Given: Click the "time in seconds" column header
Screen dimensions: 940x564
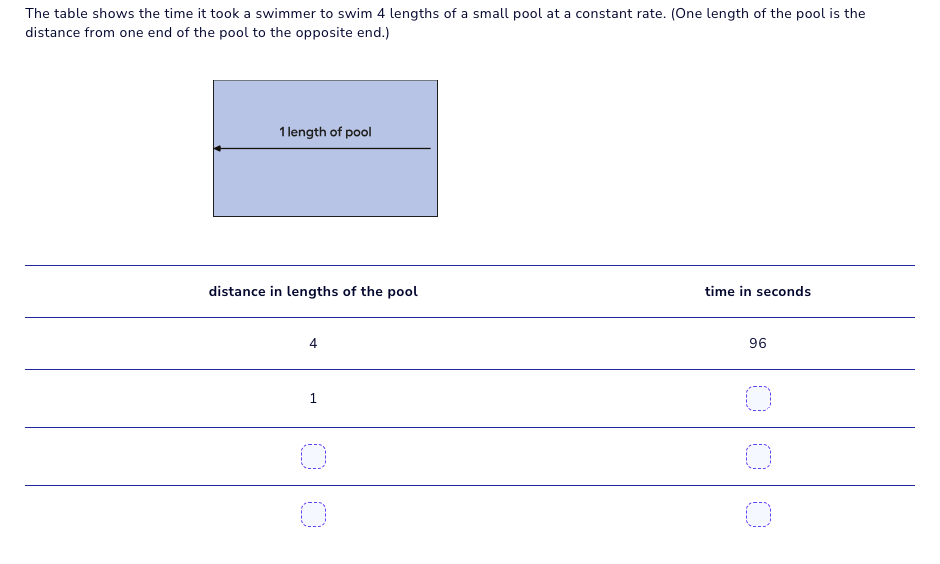Looking at the screenshot, I should point(757,292).
